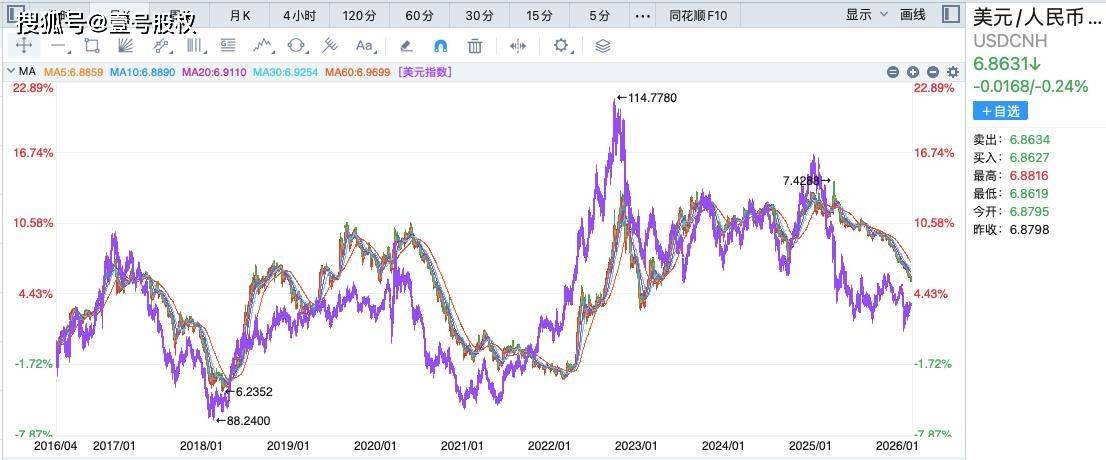Screen dimensions: 1106x460
Task: Click the trash icon to delete drawings
Action: point(475,45)
